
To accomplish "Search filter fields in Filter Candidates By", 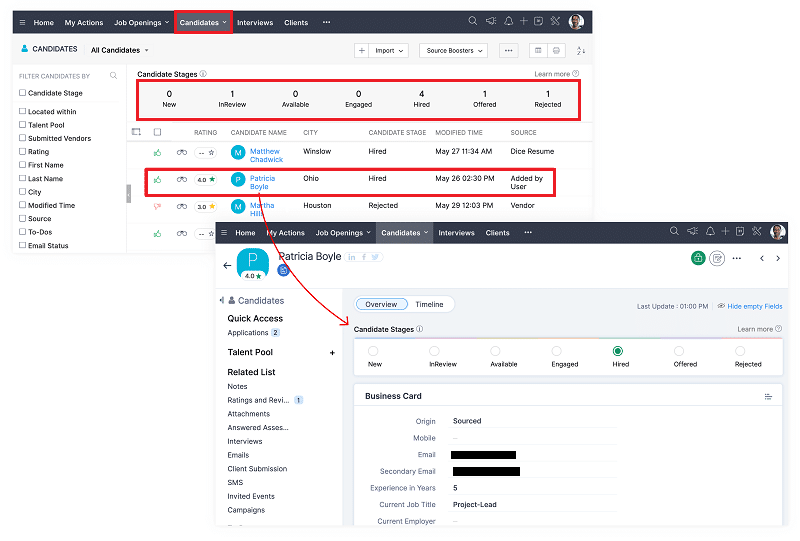I will click(113, 76).
